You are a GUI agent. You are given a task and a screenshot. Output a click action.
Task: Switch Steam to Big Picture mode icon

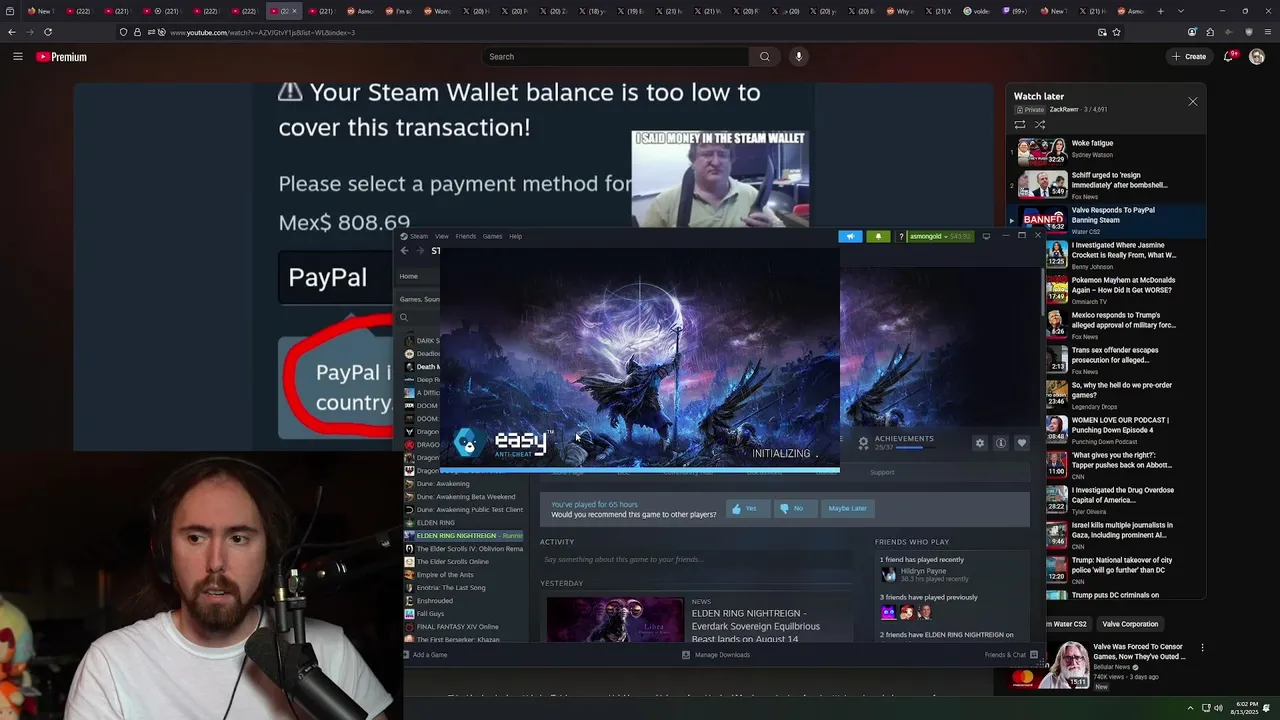pyautogui.click(x=986, y=237)
